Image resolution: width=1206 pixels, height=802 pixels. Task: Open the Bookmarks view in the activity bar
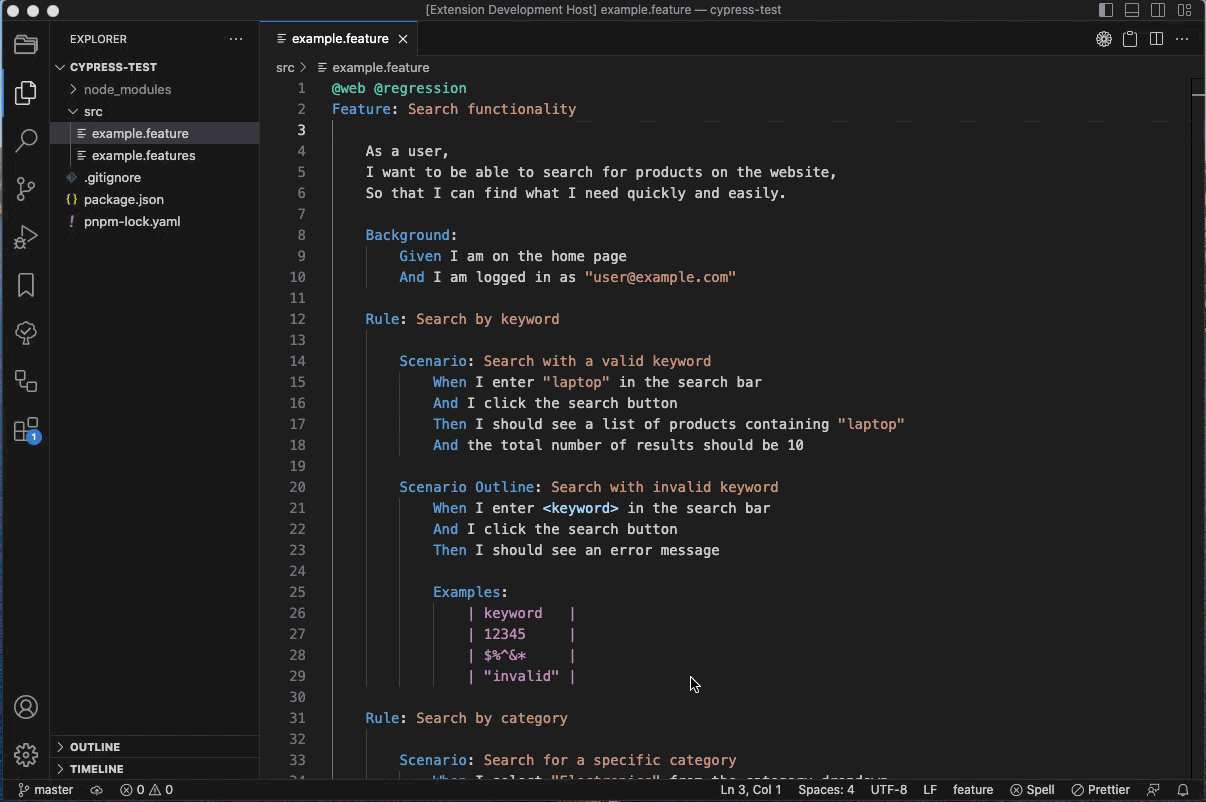(x=26, y=285)
